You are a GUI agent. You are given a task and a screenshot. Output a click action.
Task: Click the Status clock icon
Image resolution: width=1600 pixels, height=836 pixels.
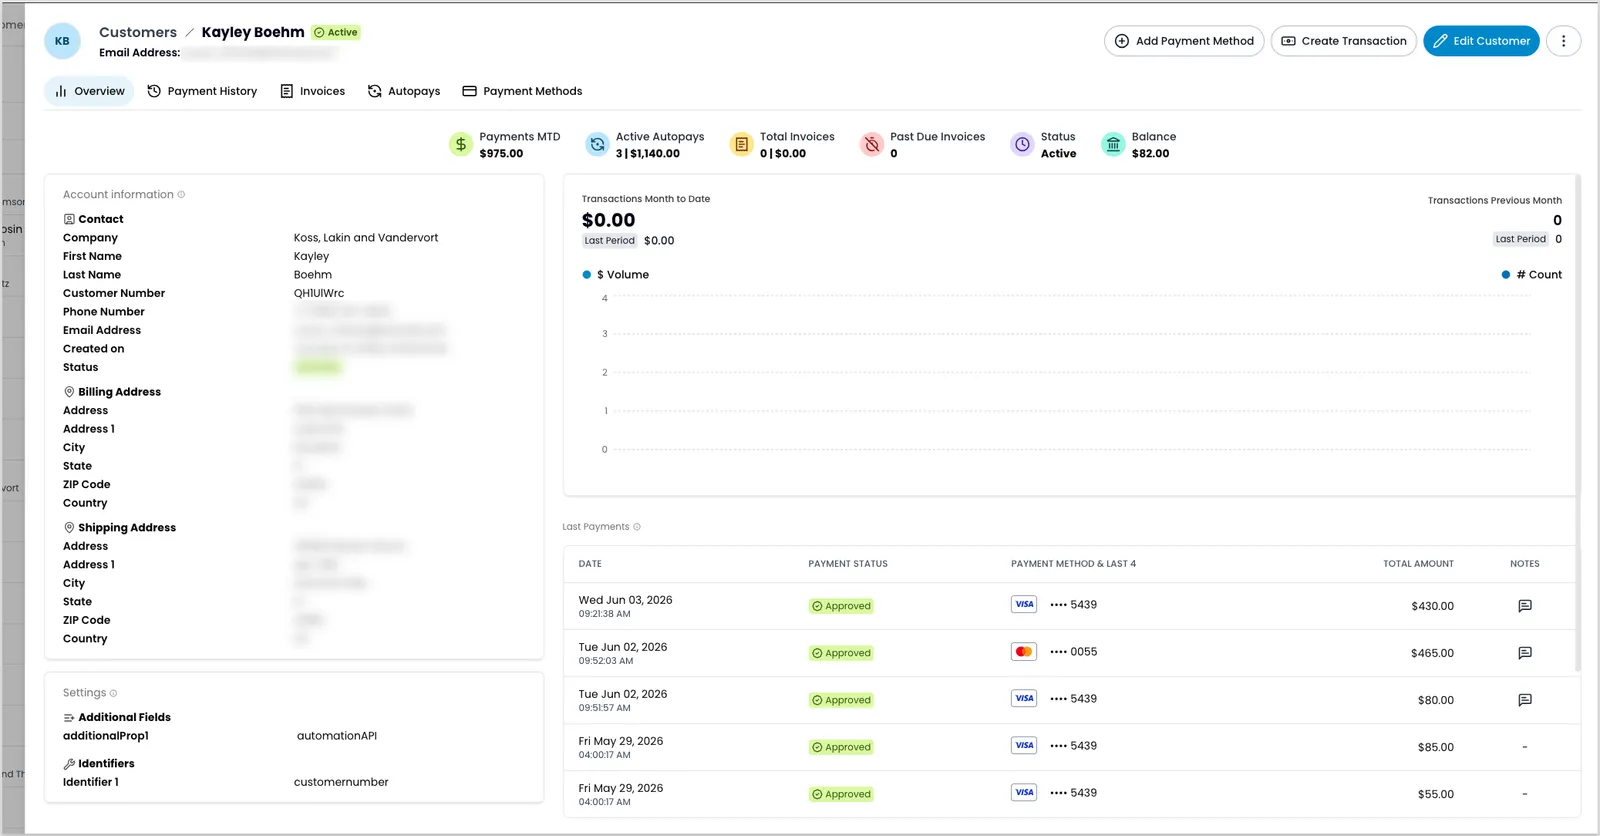tap(1022, 145)
